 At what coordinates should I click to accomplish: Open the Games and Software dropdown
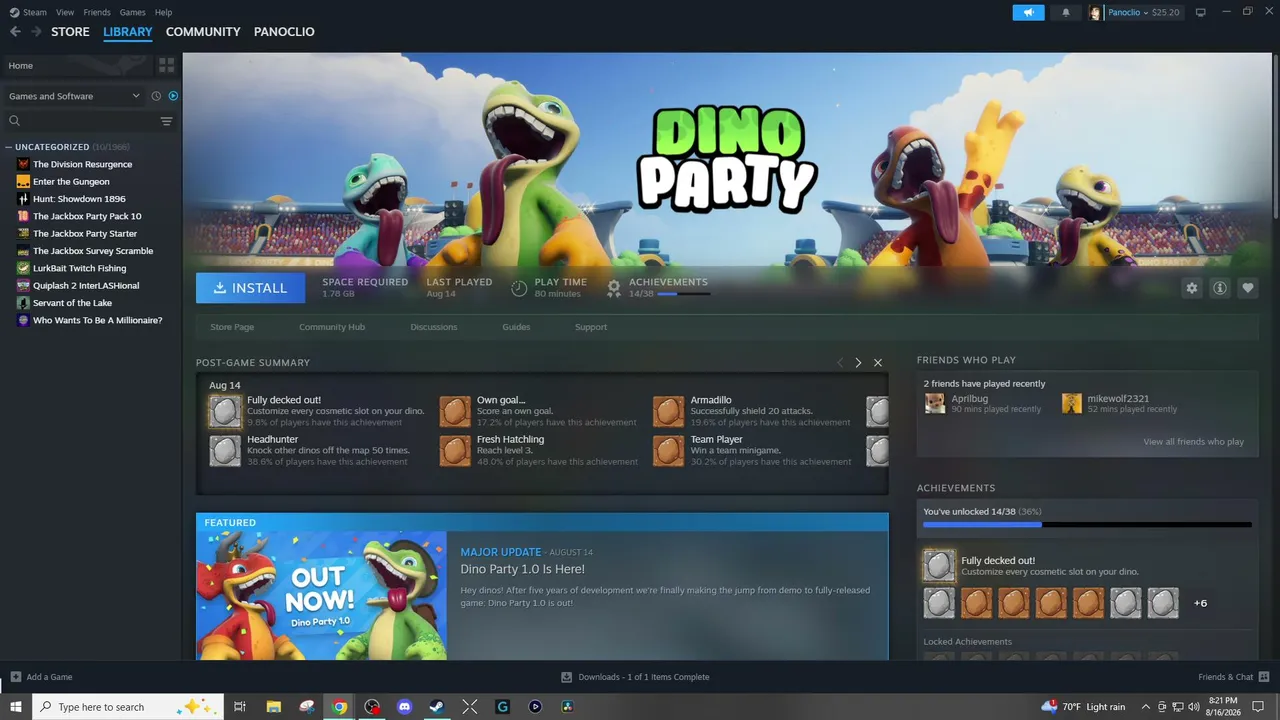coord(74,96)
